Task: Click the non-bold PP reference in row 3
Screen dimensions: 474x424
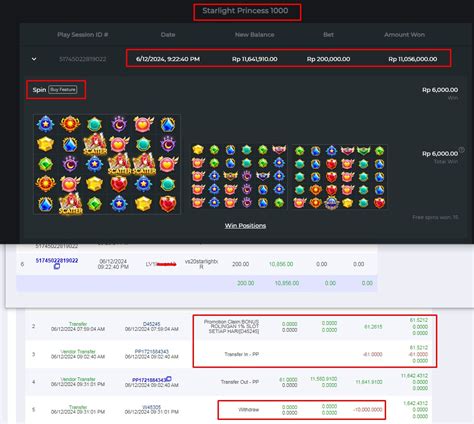Action: (152, 351)
